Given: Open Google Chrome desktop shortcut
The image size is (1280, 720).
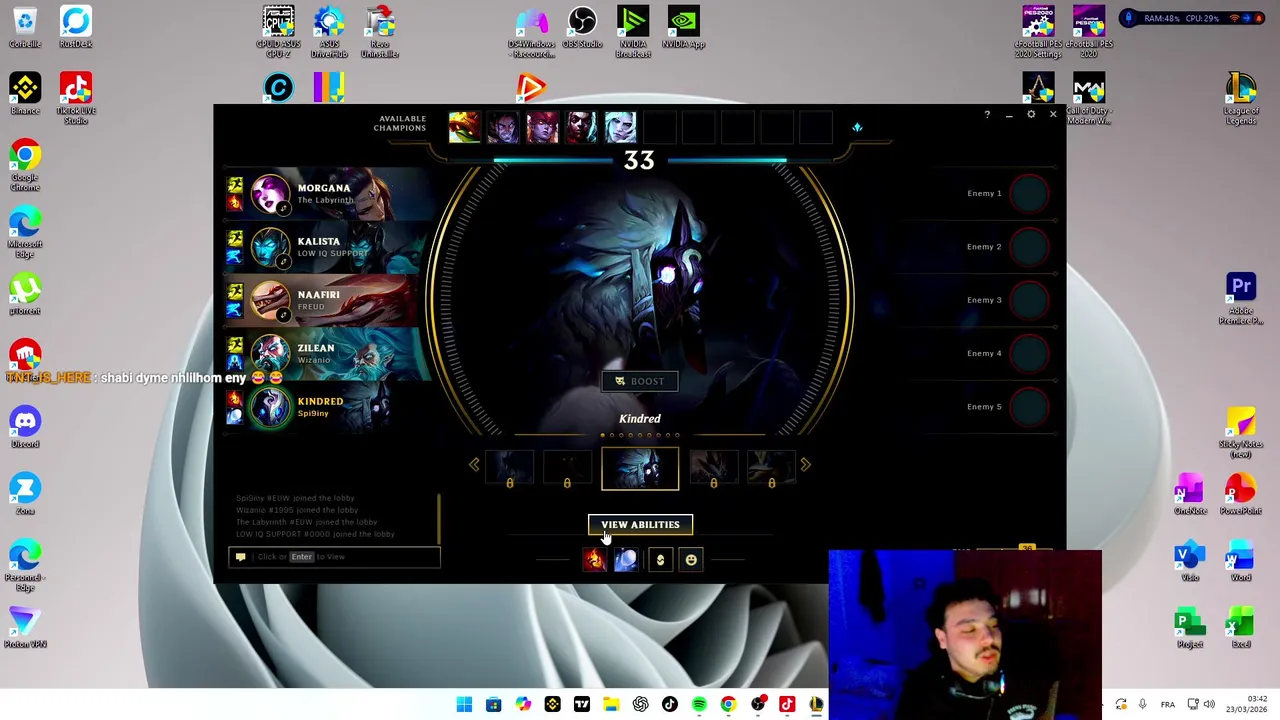Looking at the screenshot, I should click(25, 165).
